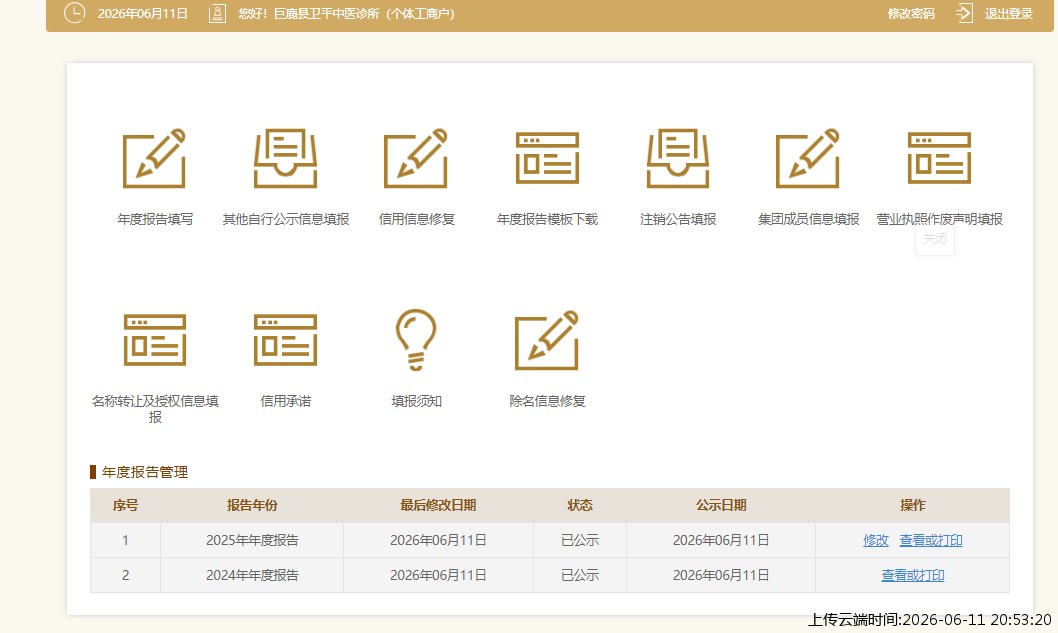The width and height of the screenshot is (1058, 633).
Task: Click the logout arrow icon
Action: tap(964, 13)
